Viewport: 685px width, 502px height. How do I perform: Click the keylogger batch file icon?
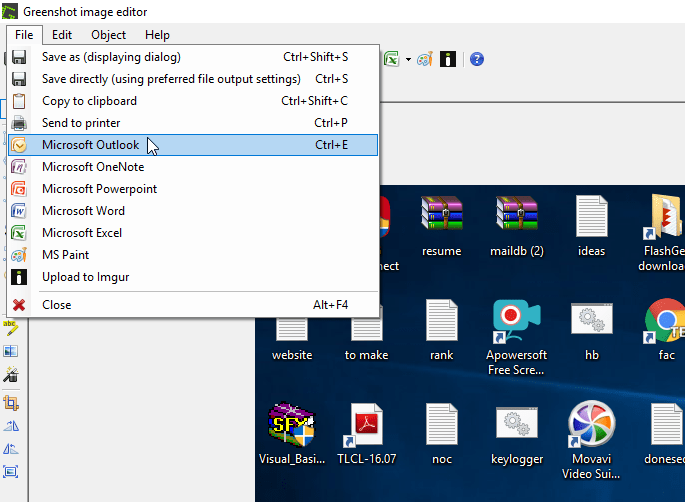point(517,422)
